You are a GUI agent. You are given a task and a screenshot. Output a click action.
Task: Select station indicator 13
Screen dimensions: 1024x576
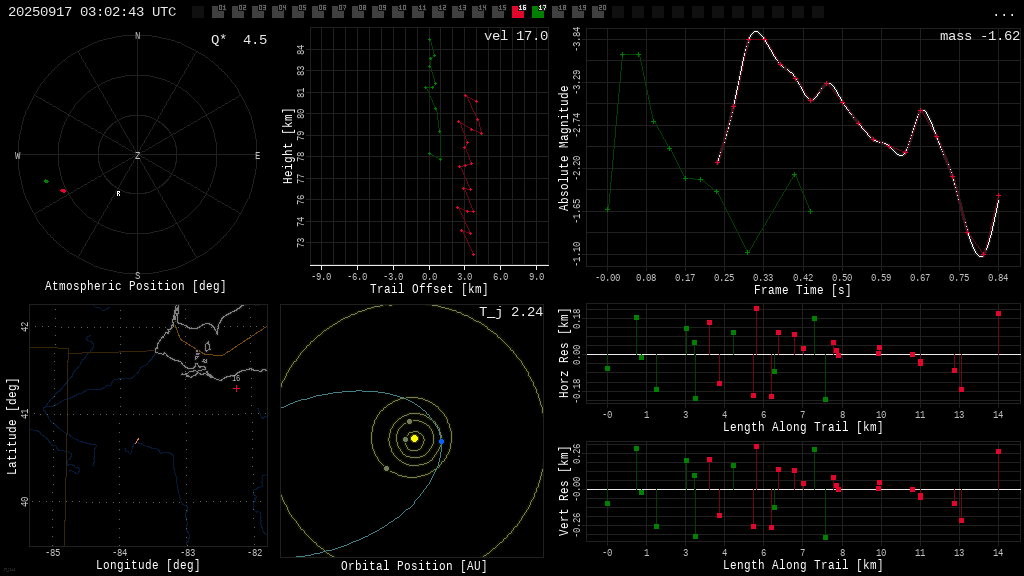458,11
